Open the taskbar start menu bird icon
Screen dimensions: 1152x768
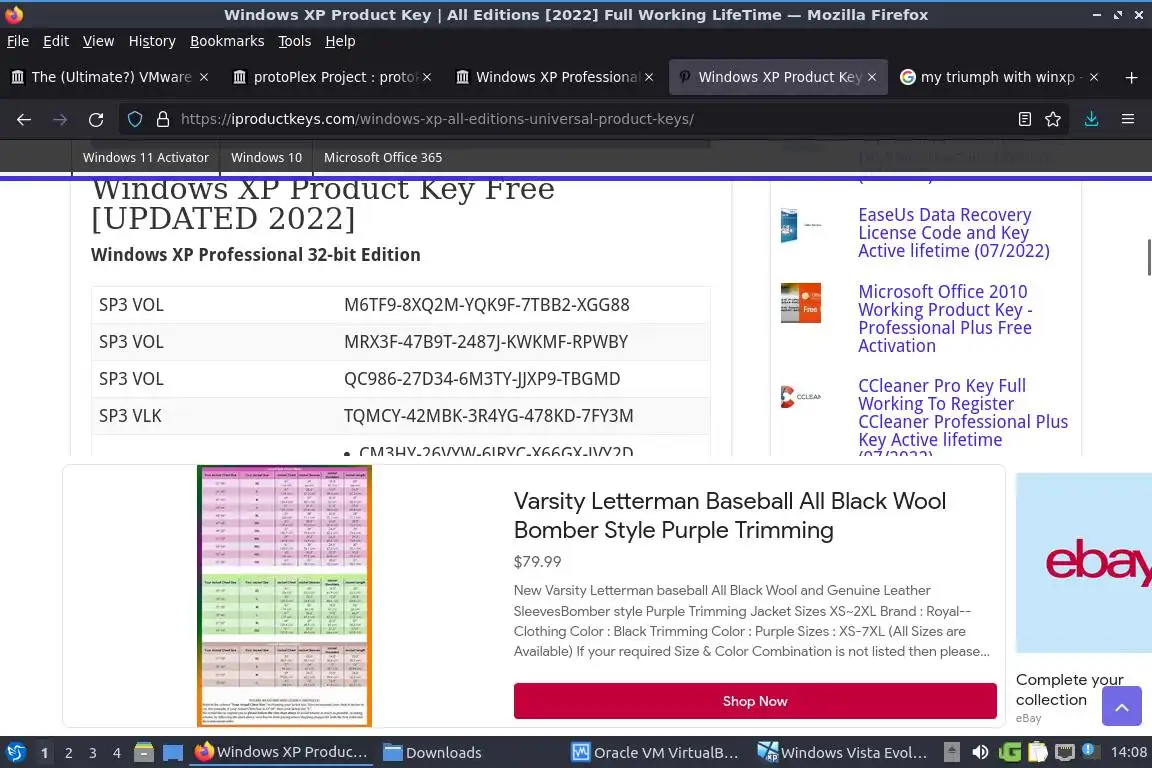pos(15,753)
